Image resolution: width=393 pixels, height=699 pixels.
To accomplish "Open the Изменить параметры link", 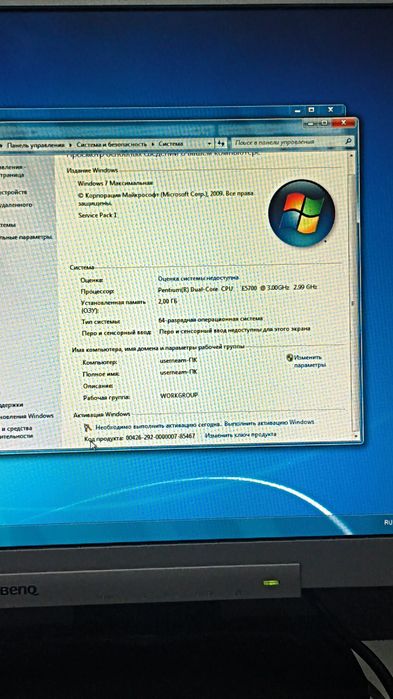I will (x=309, y=361).
